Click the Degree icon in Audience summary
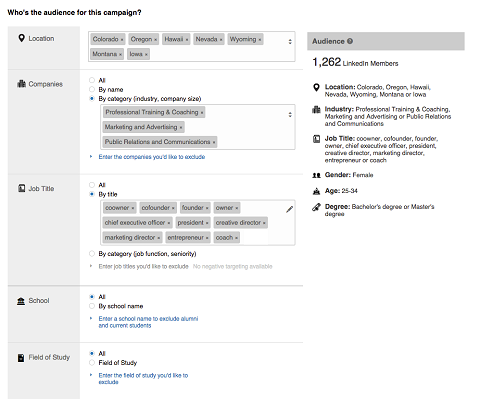The image size is (480, 399). (316, 207)
